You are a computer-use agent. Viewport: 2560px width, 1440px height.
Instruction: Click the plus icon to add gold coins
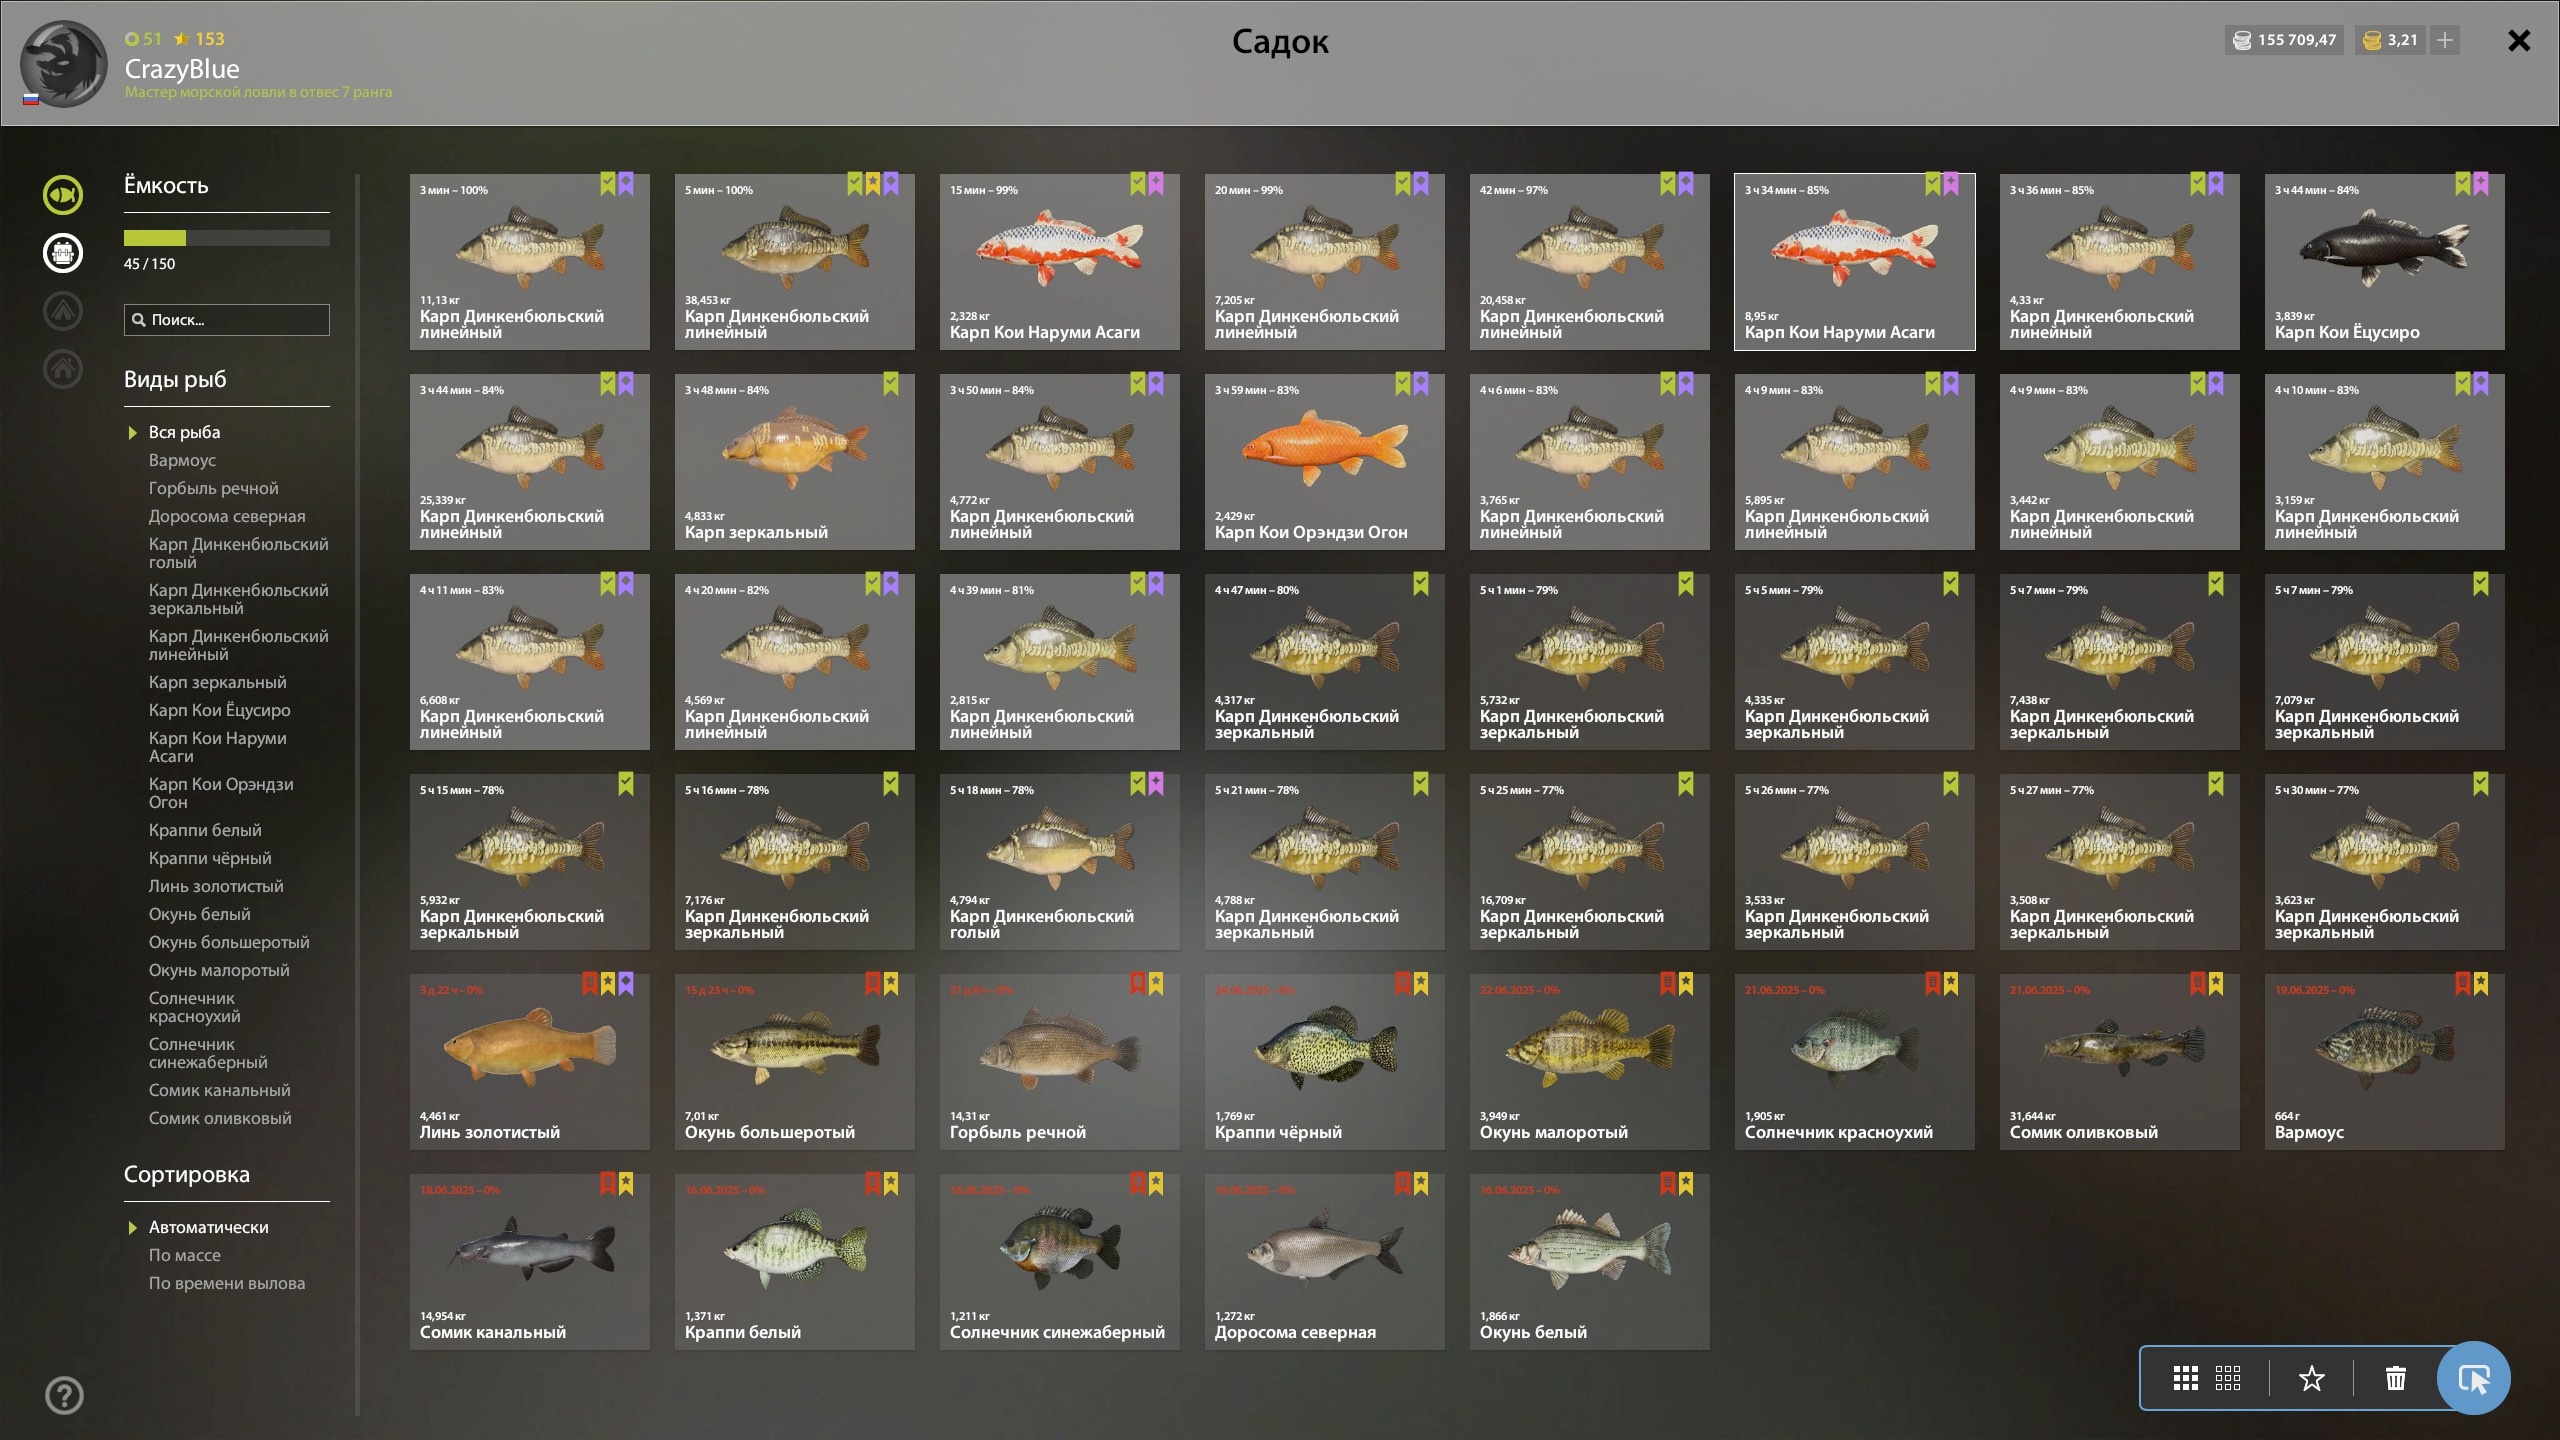pos(2445,40)
